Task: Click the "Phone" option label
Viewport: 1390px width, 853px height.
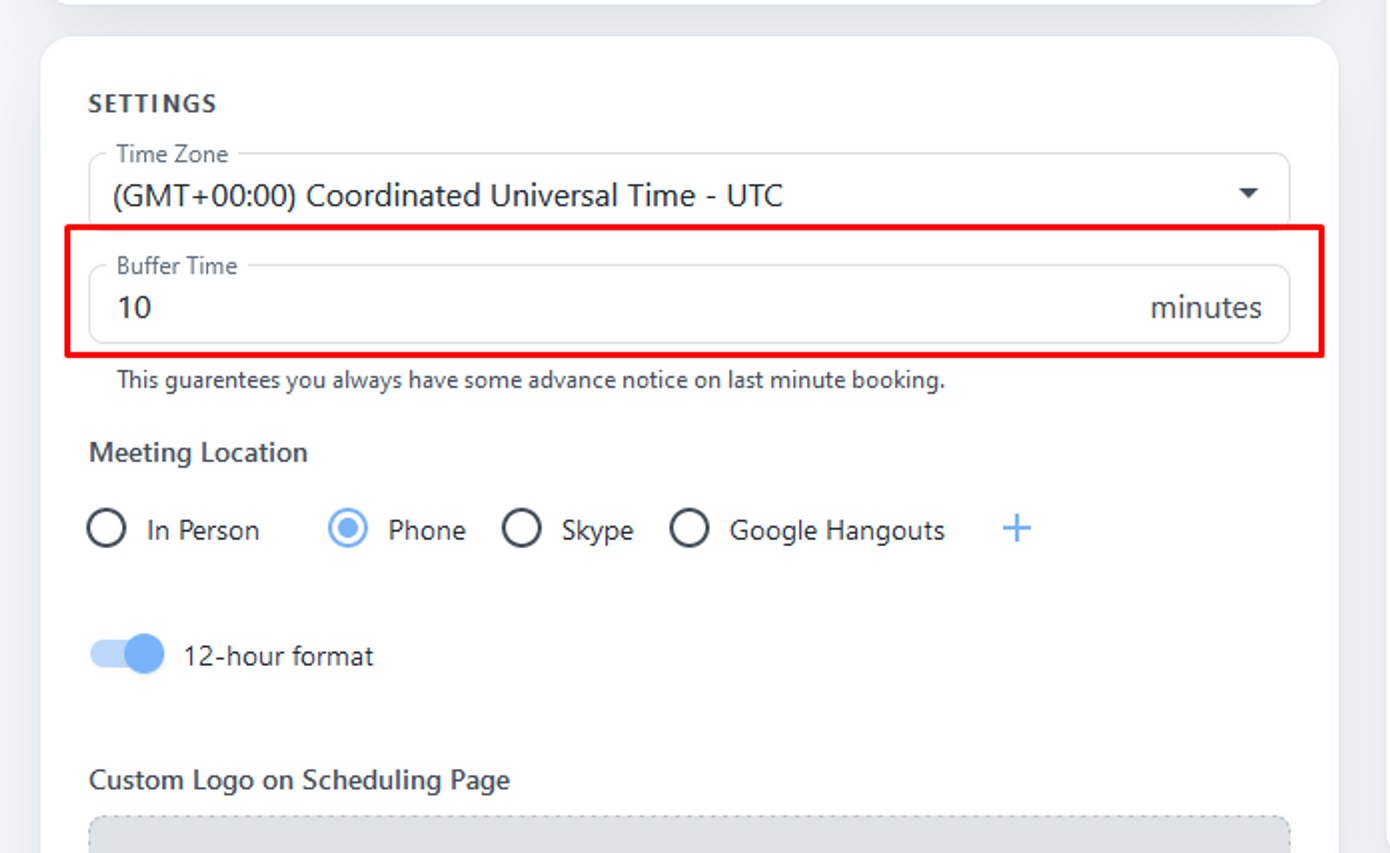Action: click(427, 530)
